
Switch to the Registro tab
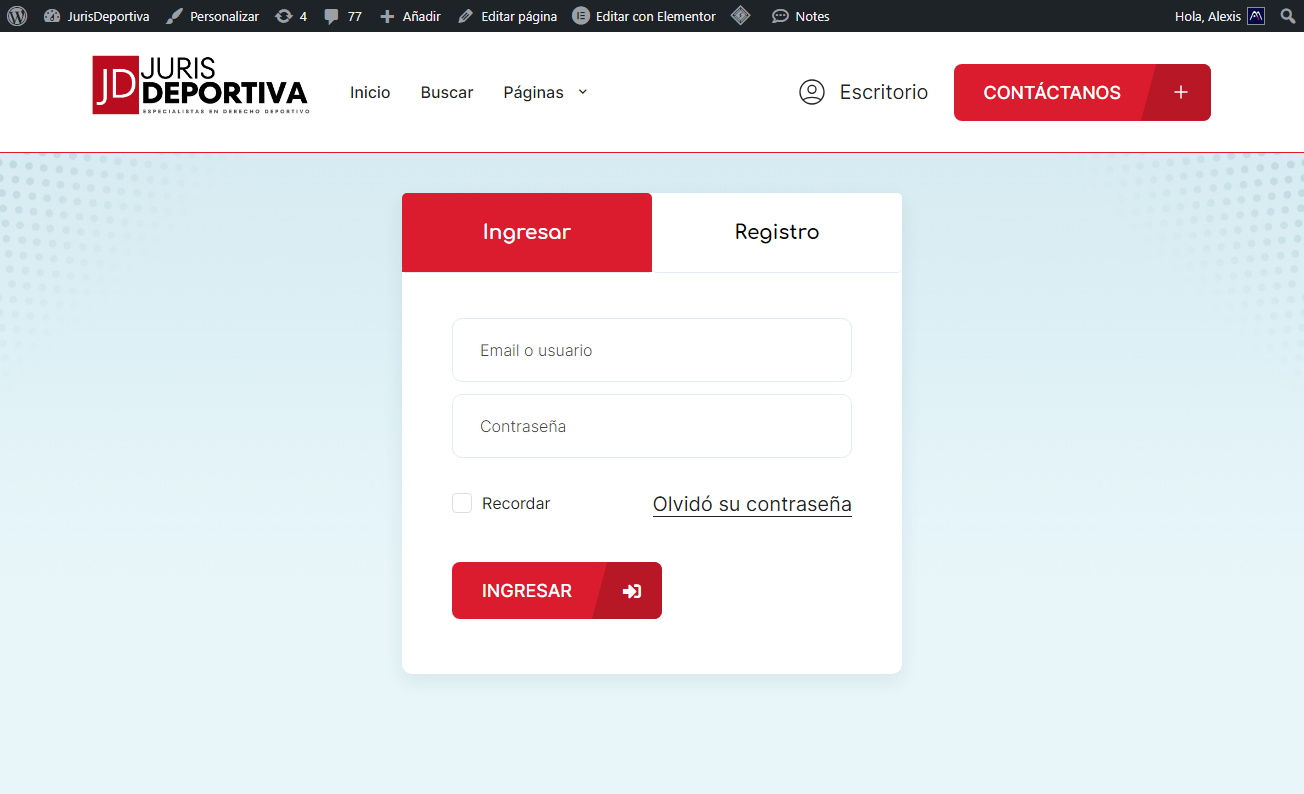(x=776, y=232)
